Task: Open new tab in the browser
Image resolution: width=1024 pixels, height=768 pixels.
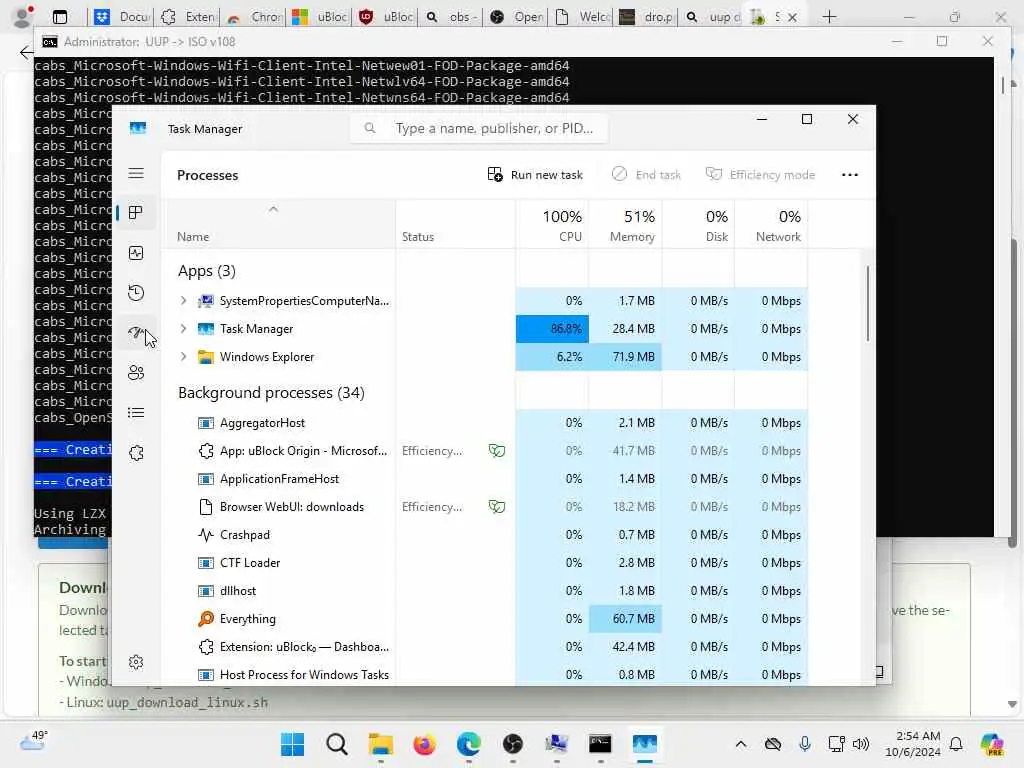Action: pos(829,17)
